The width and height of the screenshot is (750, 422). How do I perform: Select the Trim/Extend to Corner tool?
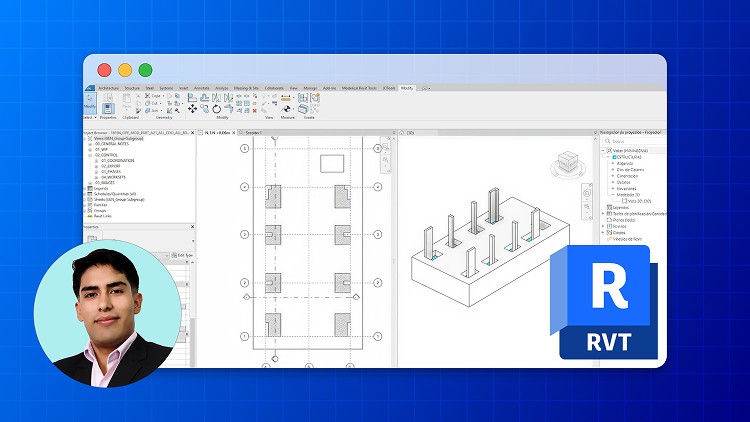229,109
